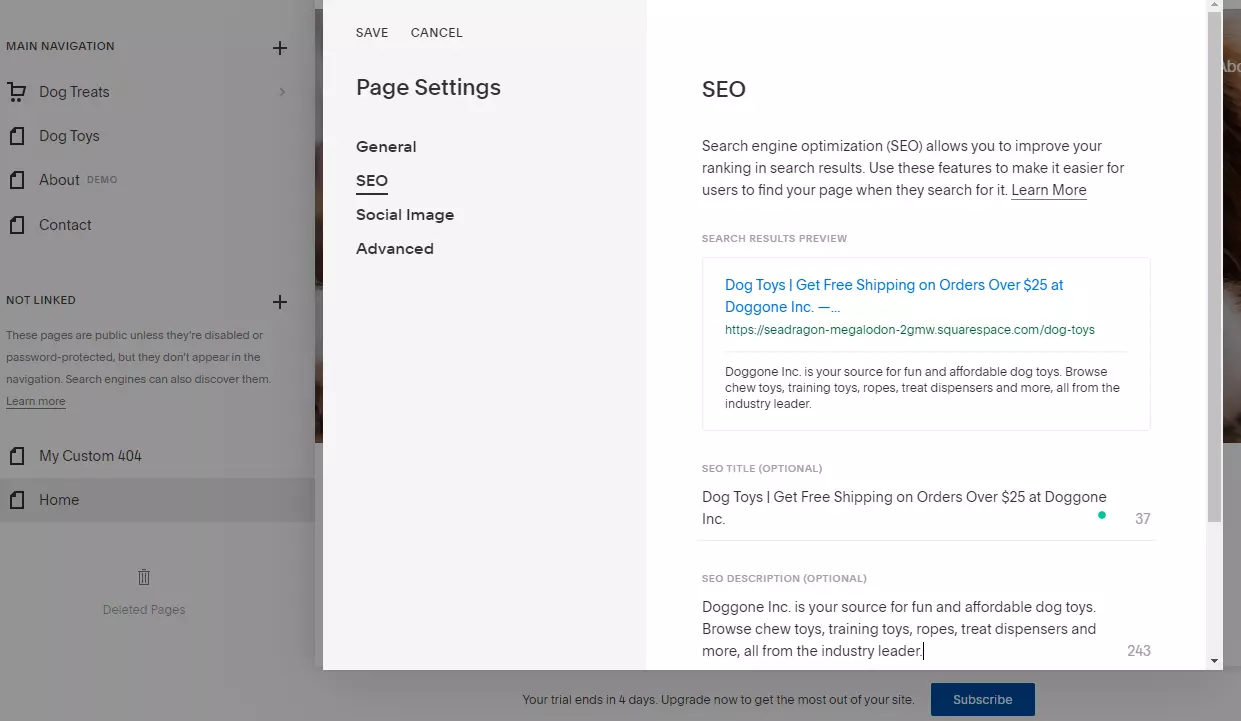The image size is (1241, 721).
Task: Save the page settings
Action: click(372, 33)
